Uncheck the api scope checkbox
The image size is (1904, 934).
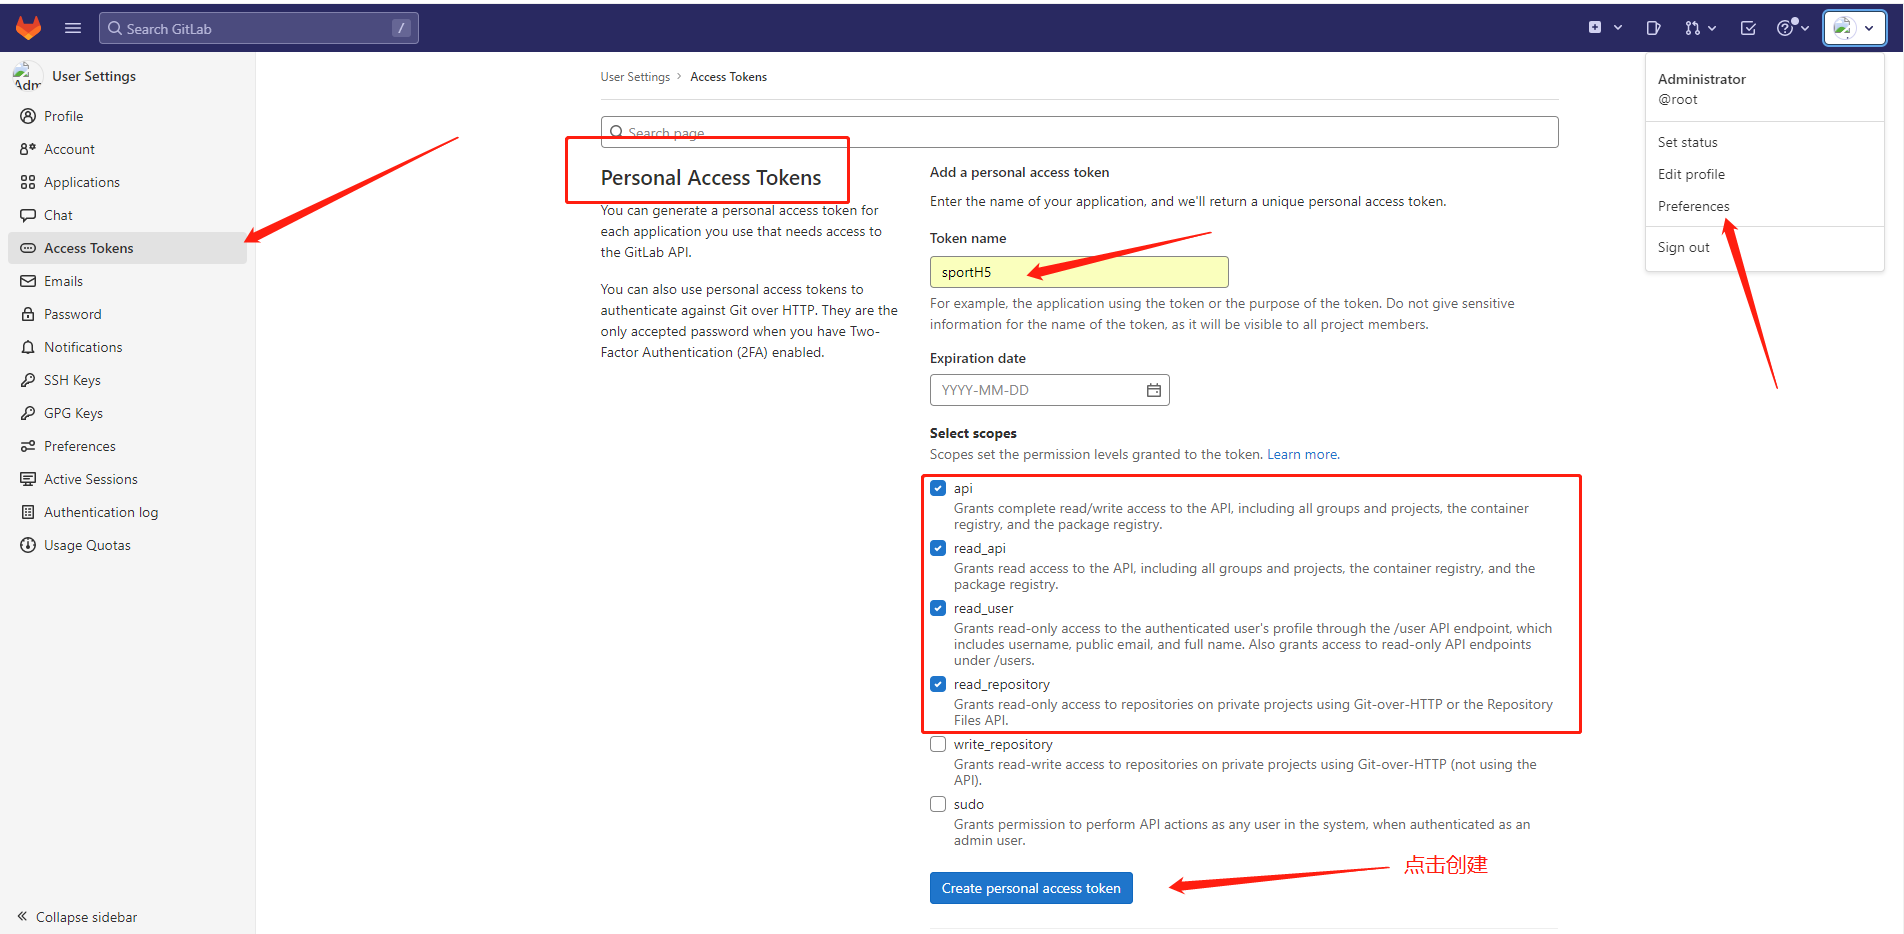[938, 488]
